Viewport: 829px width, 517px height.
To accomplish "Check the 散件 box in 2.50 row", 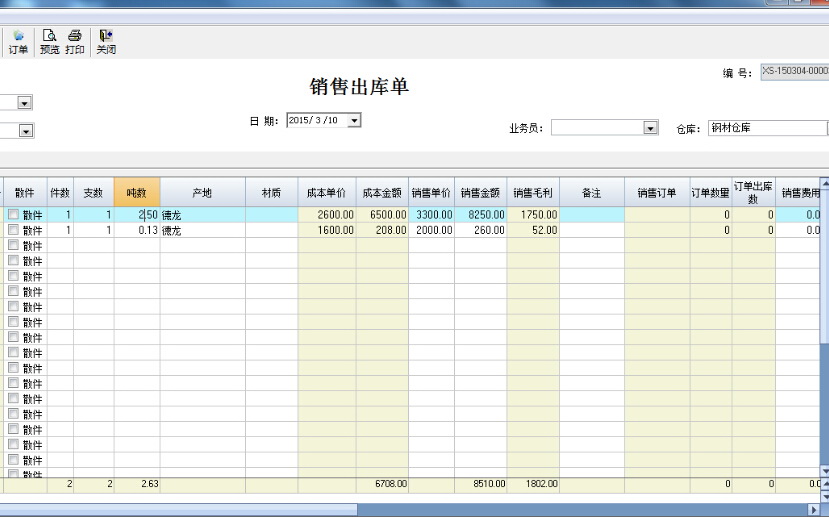I will 13,215.
